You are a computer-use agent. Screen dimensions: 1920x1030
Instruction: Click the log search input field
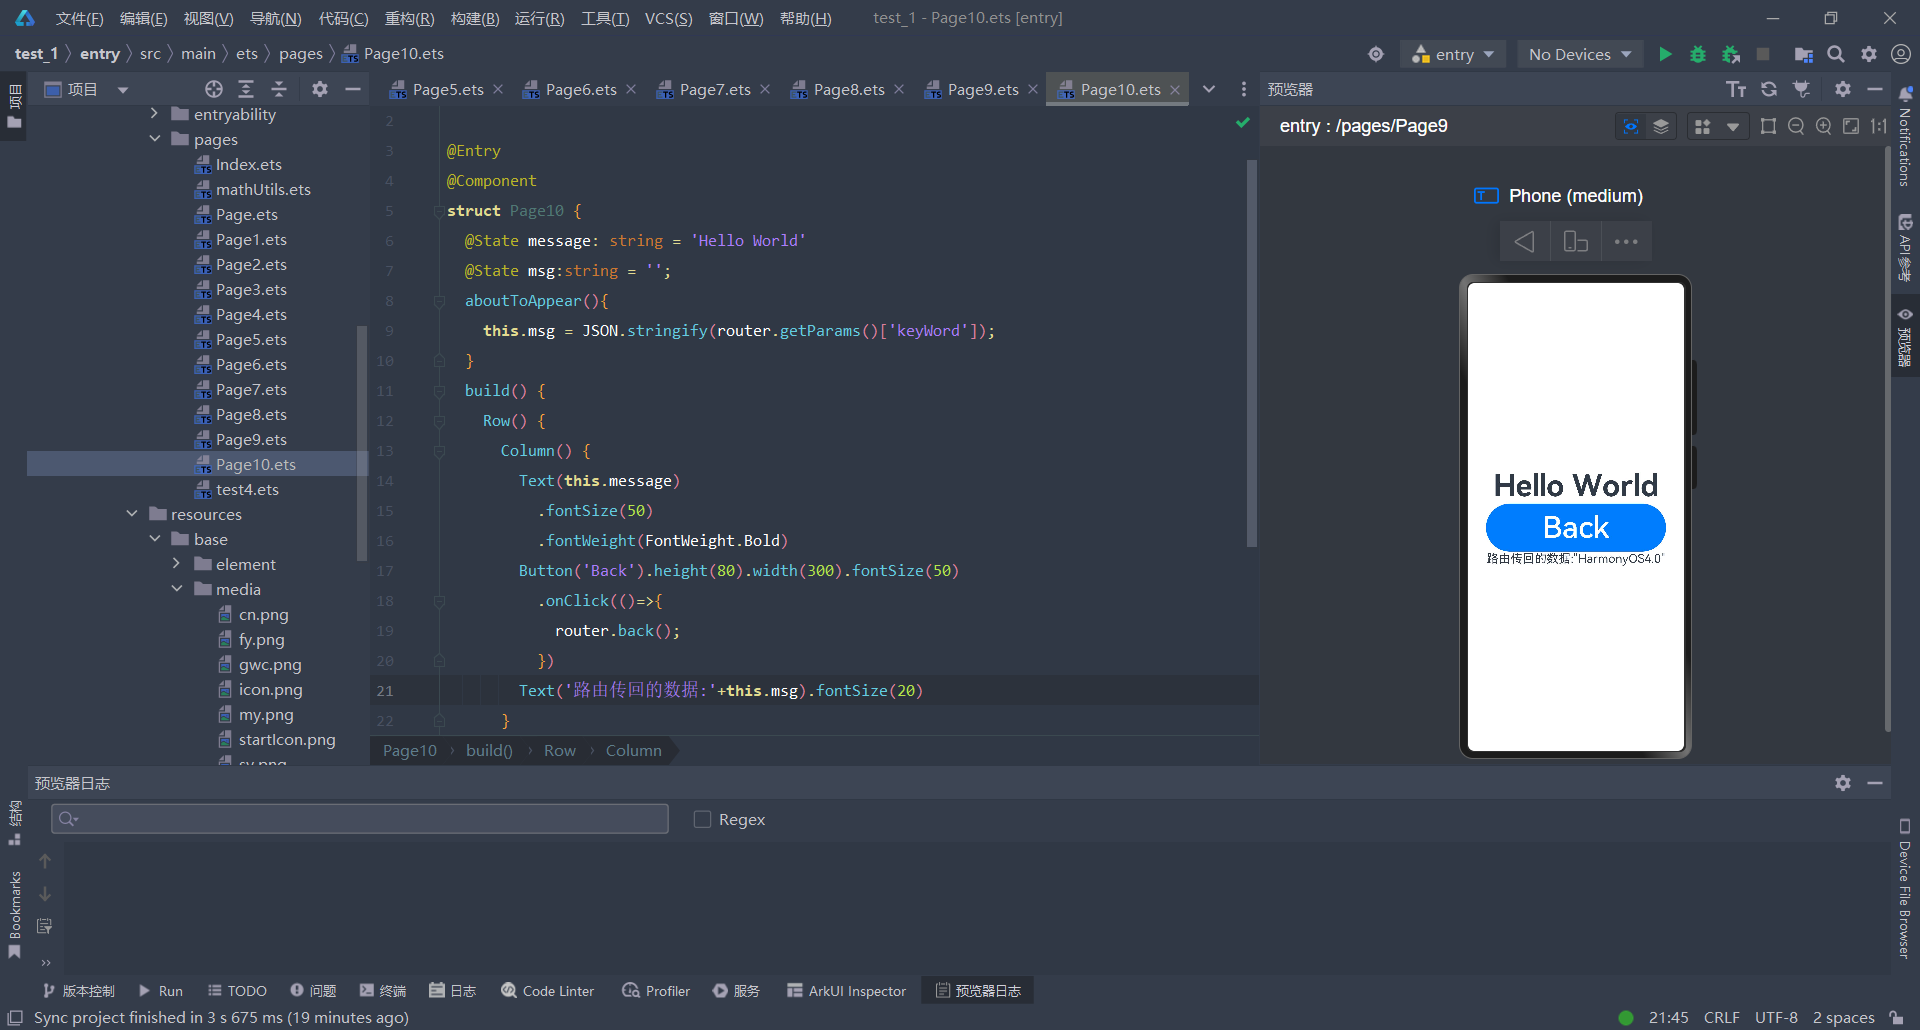coord(360,819)
